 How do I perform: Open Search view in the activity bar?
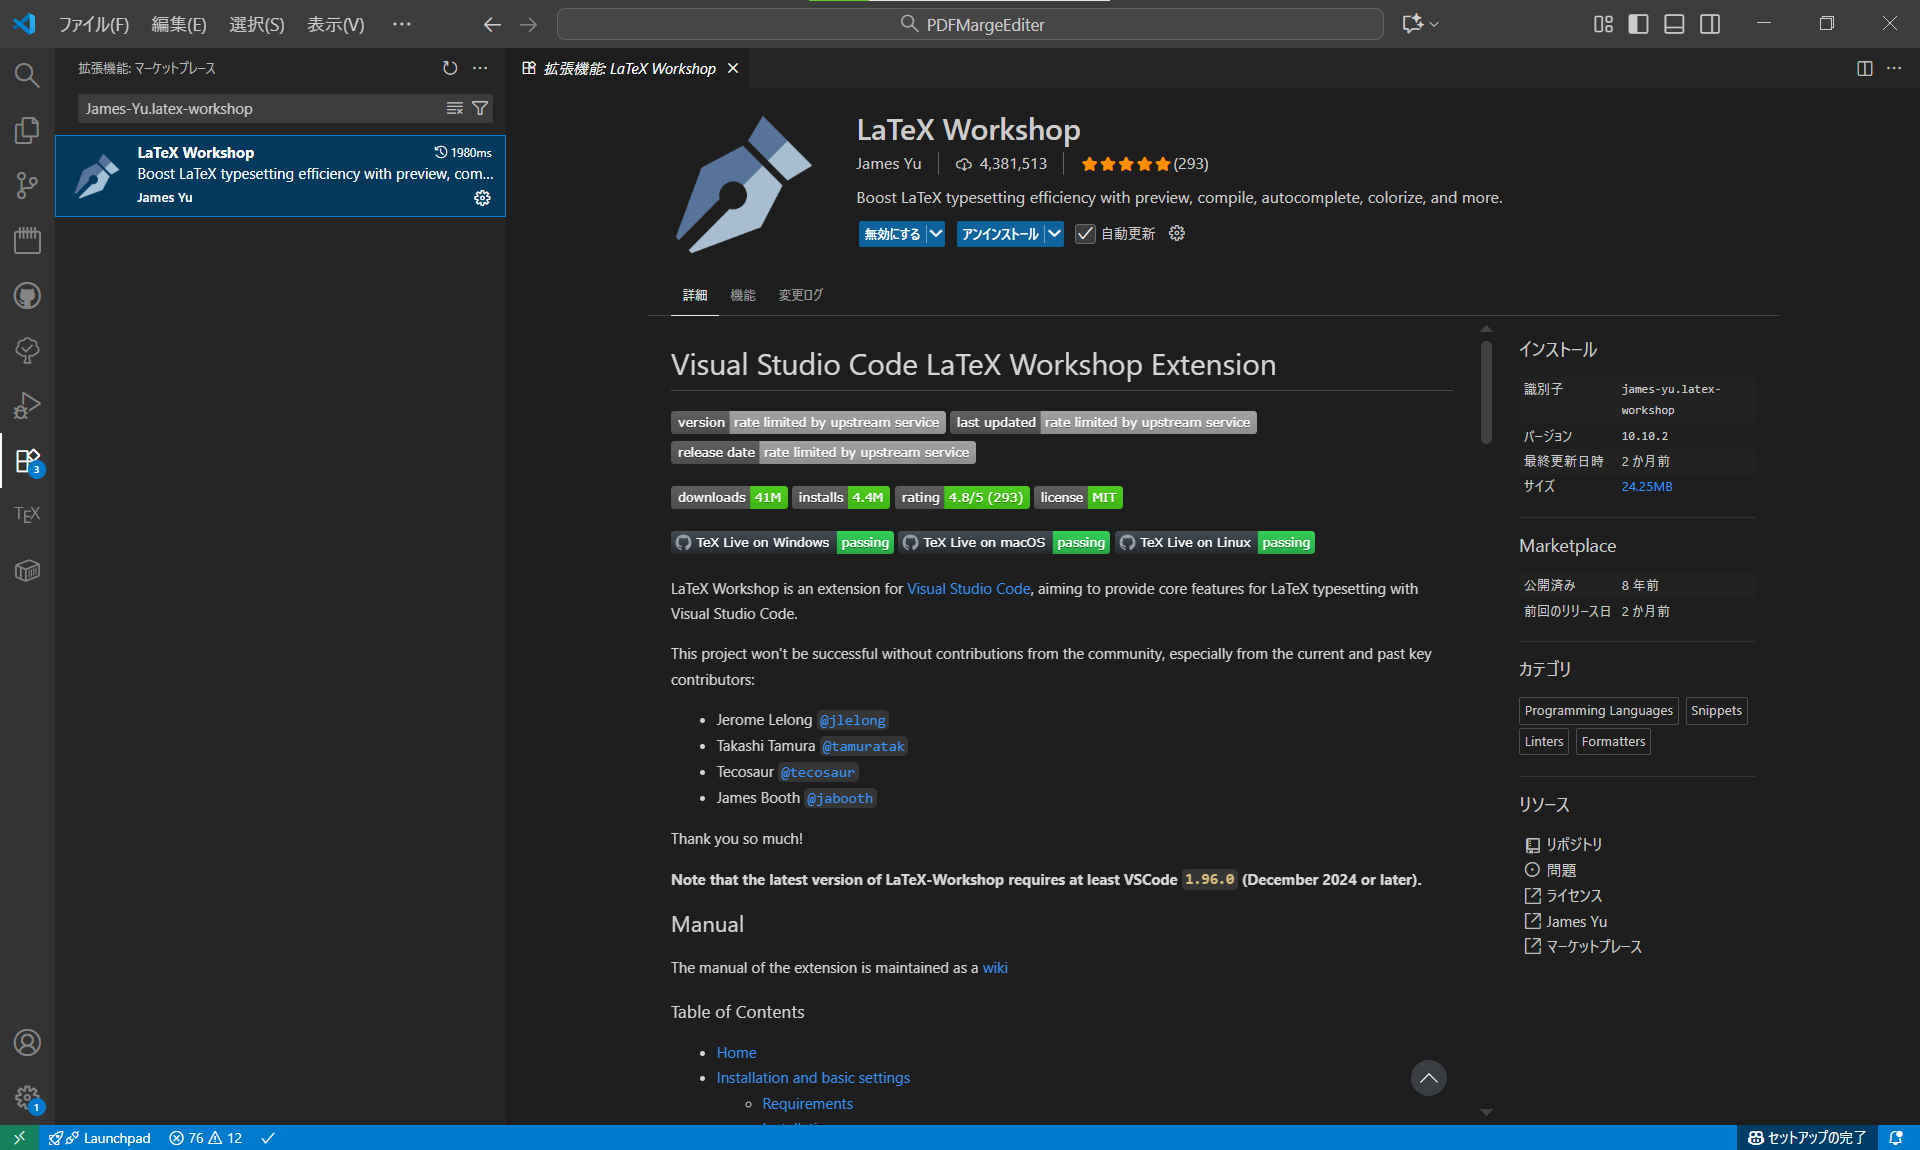point(27,75)
